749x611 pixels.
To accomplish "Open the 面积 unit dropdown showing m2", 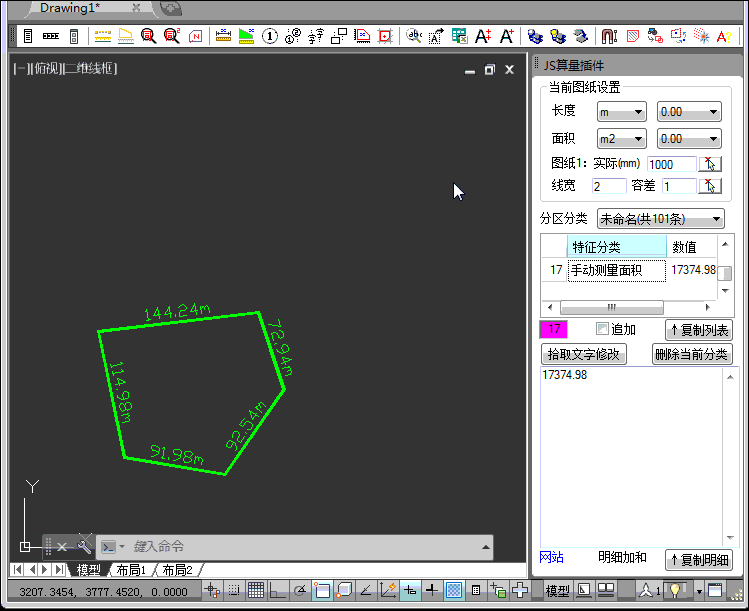I will click(621, 139).
